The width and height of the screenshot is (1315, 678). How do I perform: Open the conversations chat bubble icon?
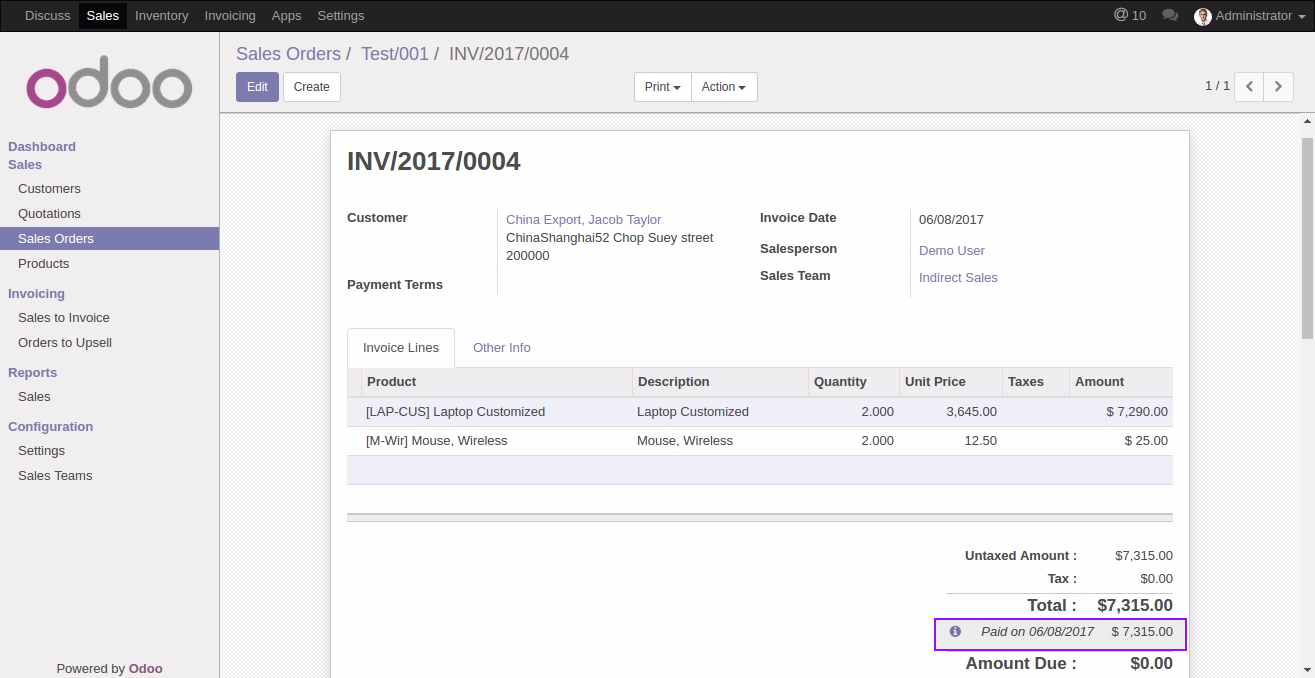[x=1170, y=16]
